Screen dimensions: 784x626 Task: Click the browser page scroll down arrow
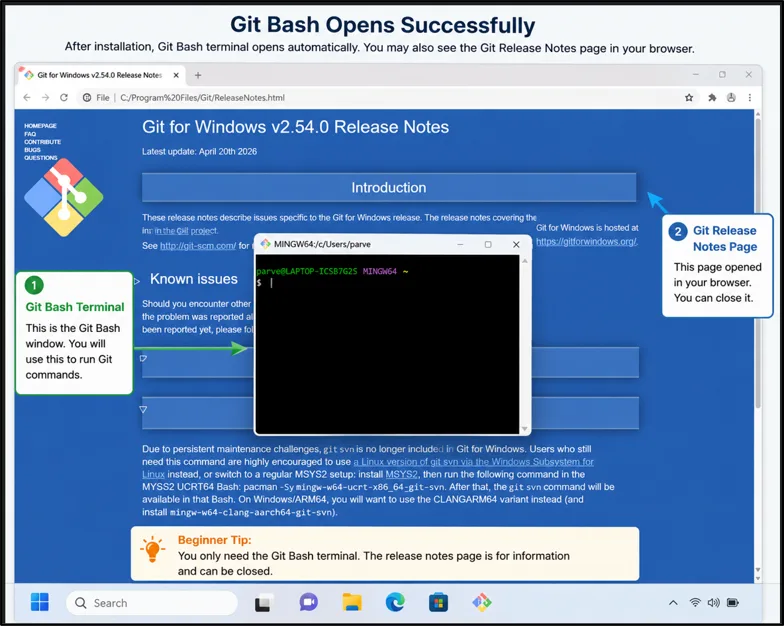(758, 578)
